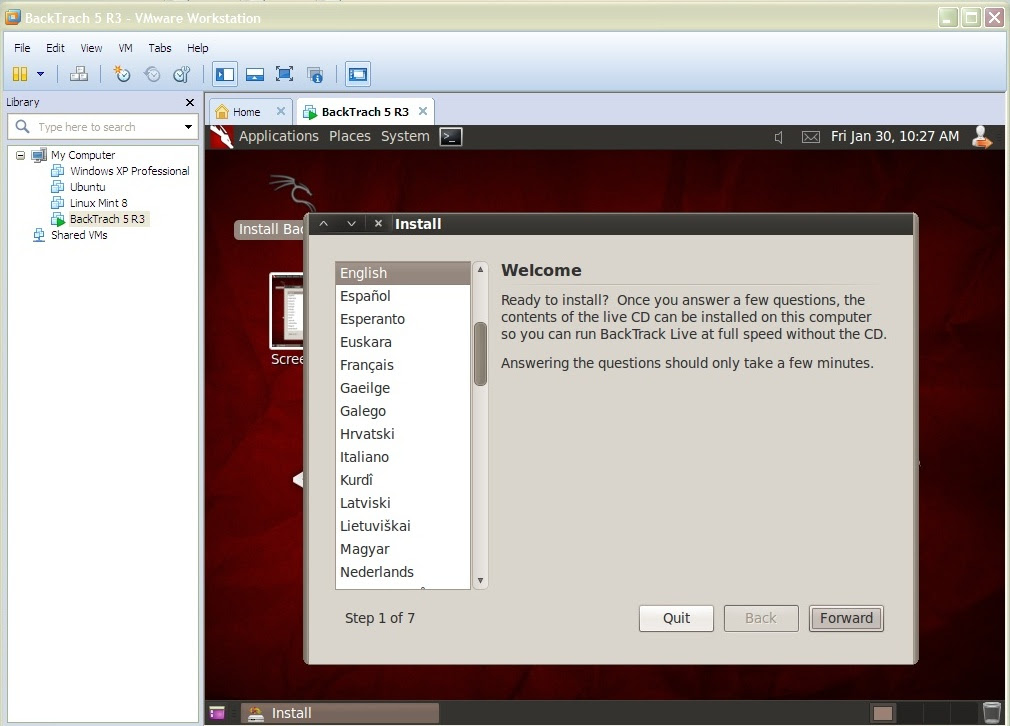Screen dimensions: 1010x726
Task: Open the Places menu in guest
Action: [x=350, y=137]
